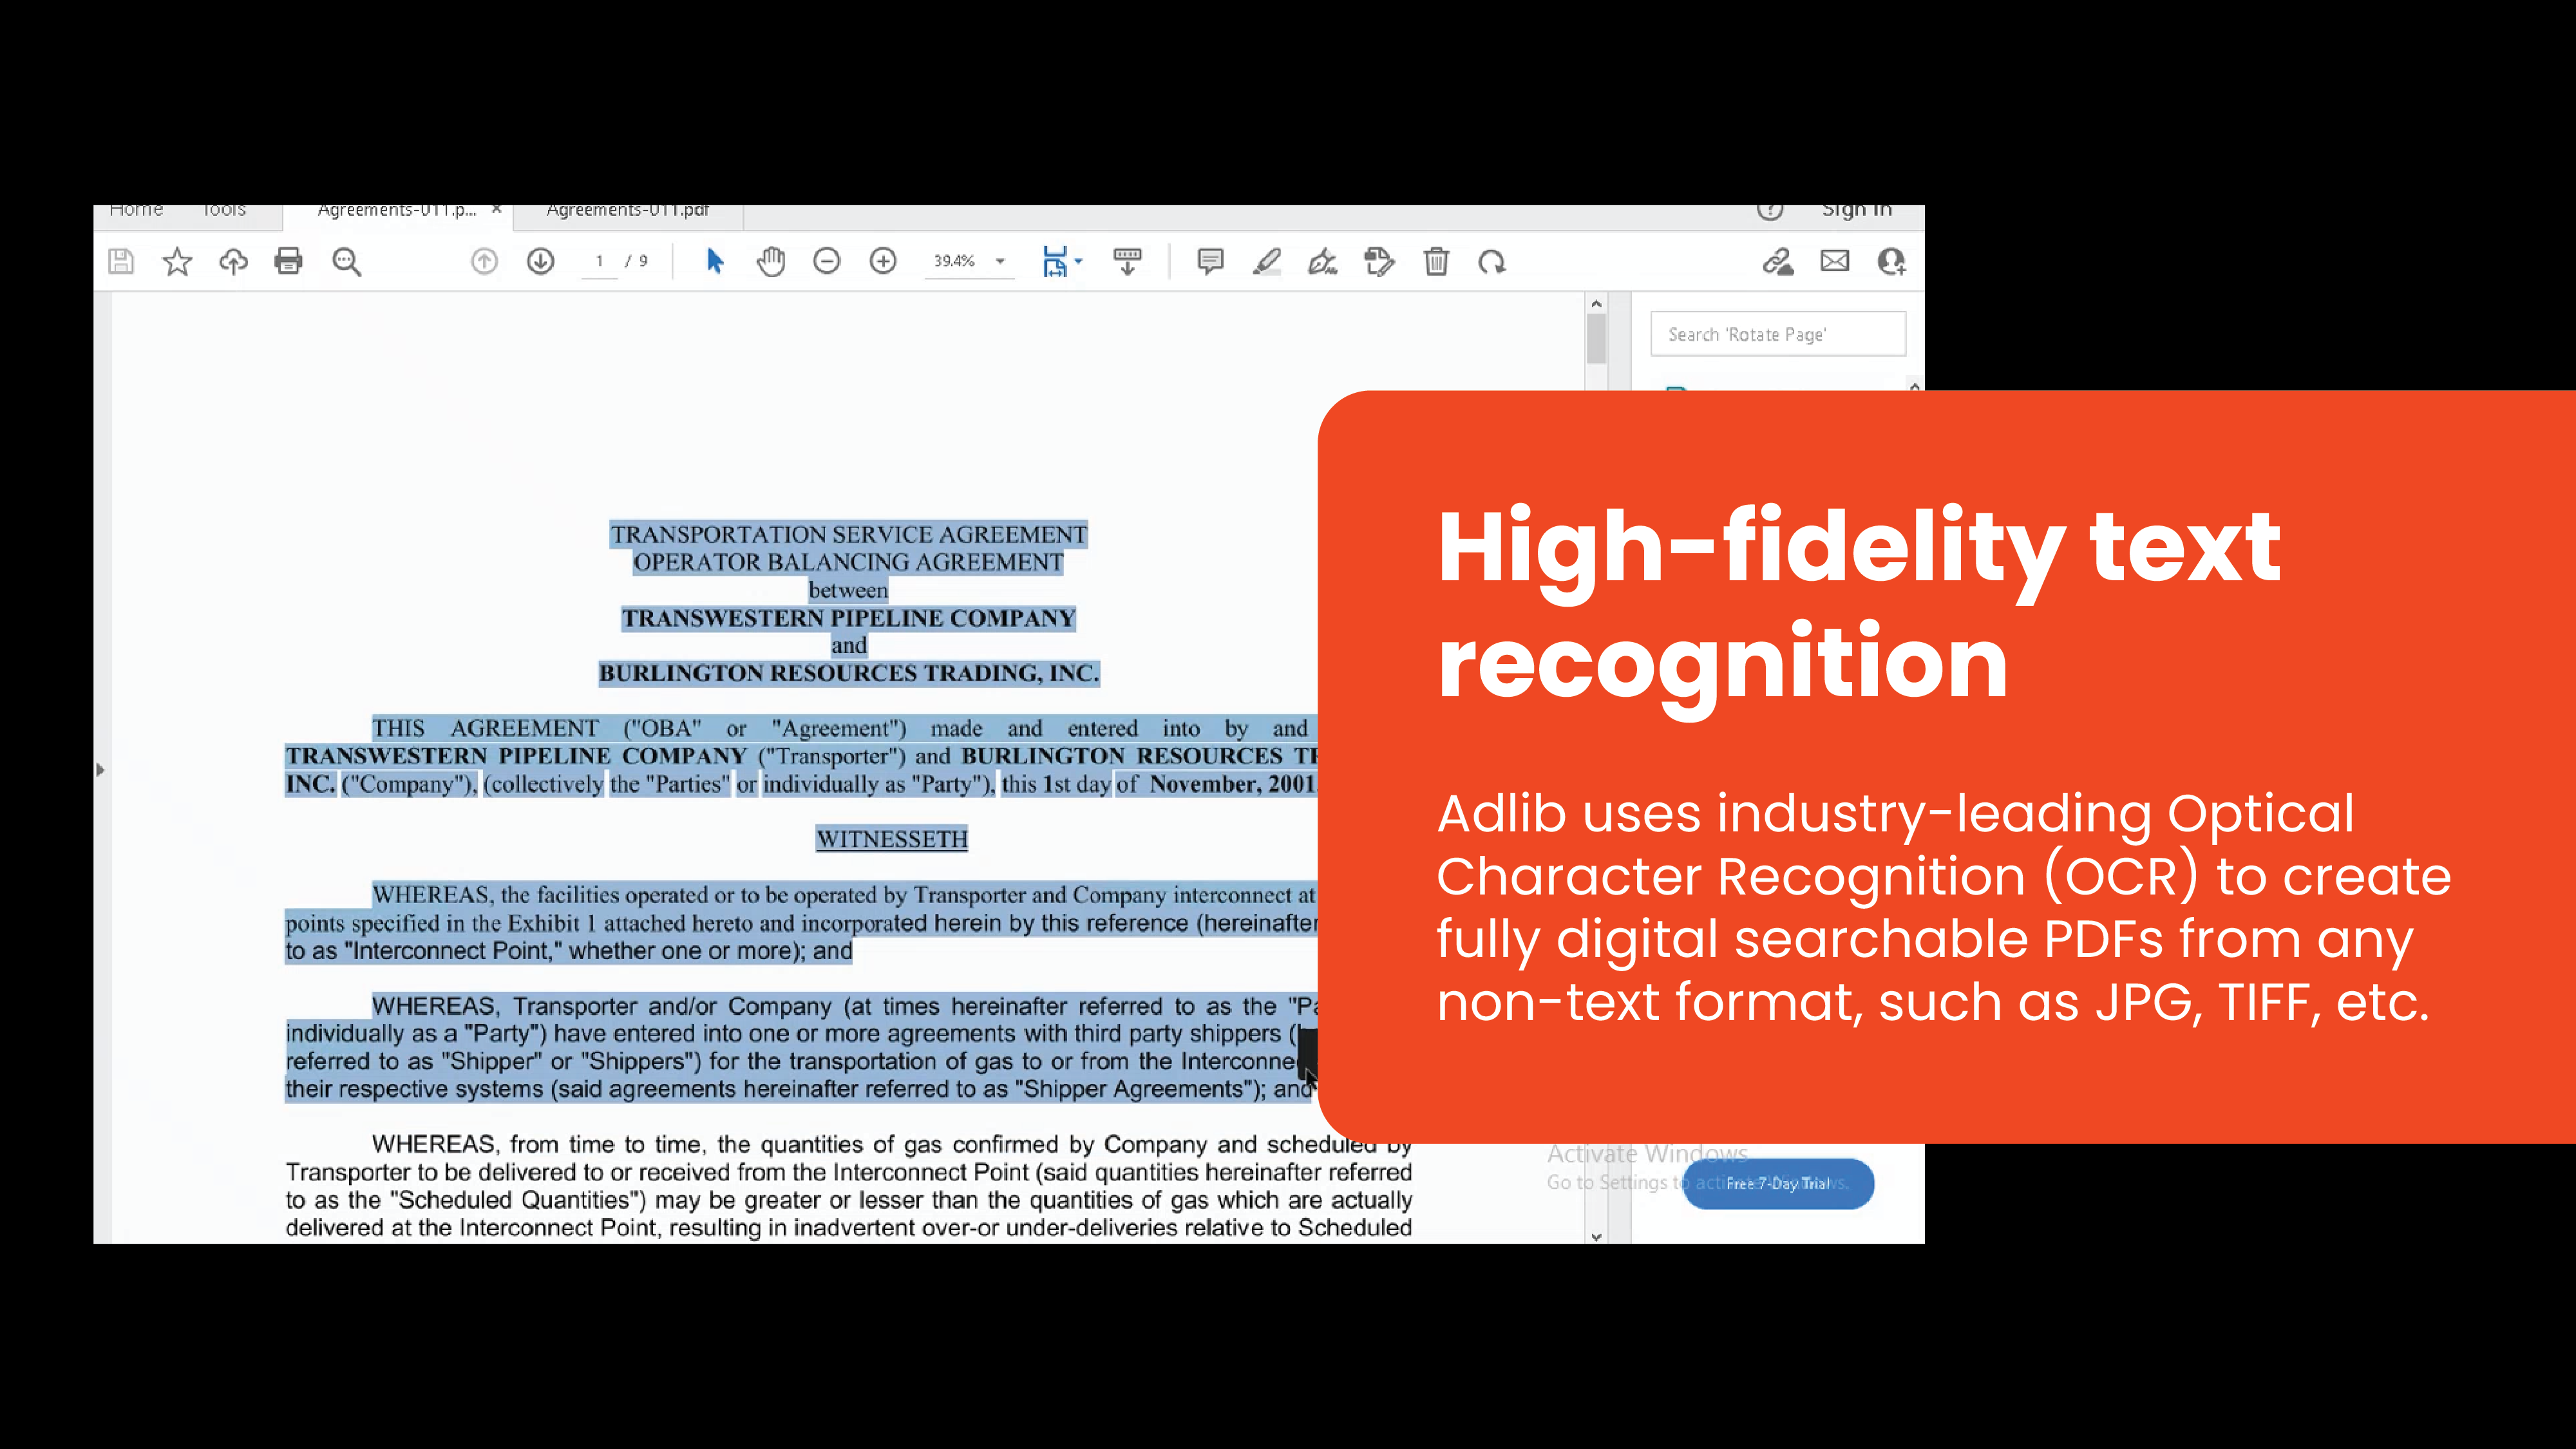Click the Save file icon
Viewport: 2576px width, 1449px height.
(121, 262)
